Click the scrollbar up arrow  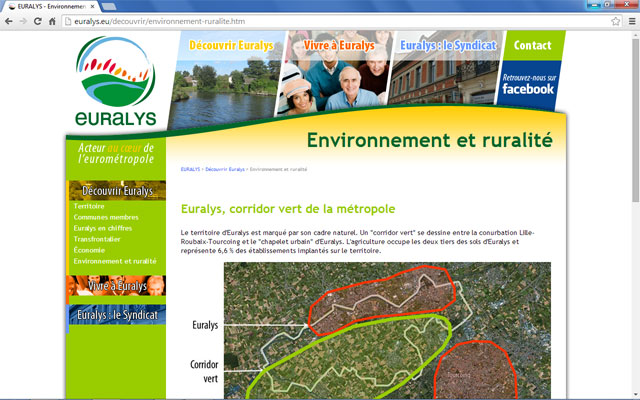click(636, 35)
